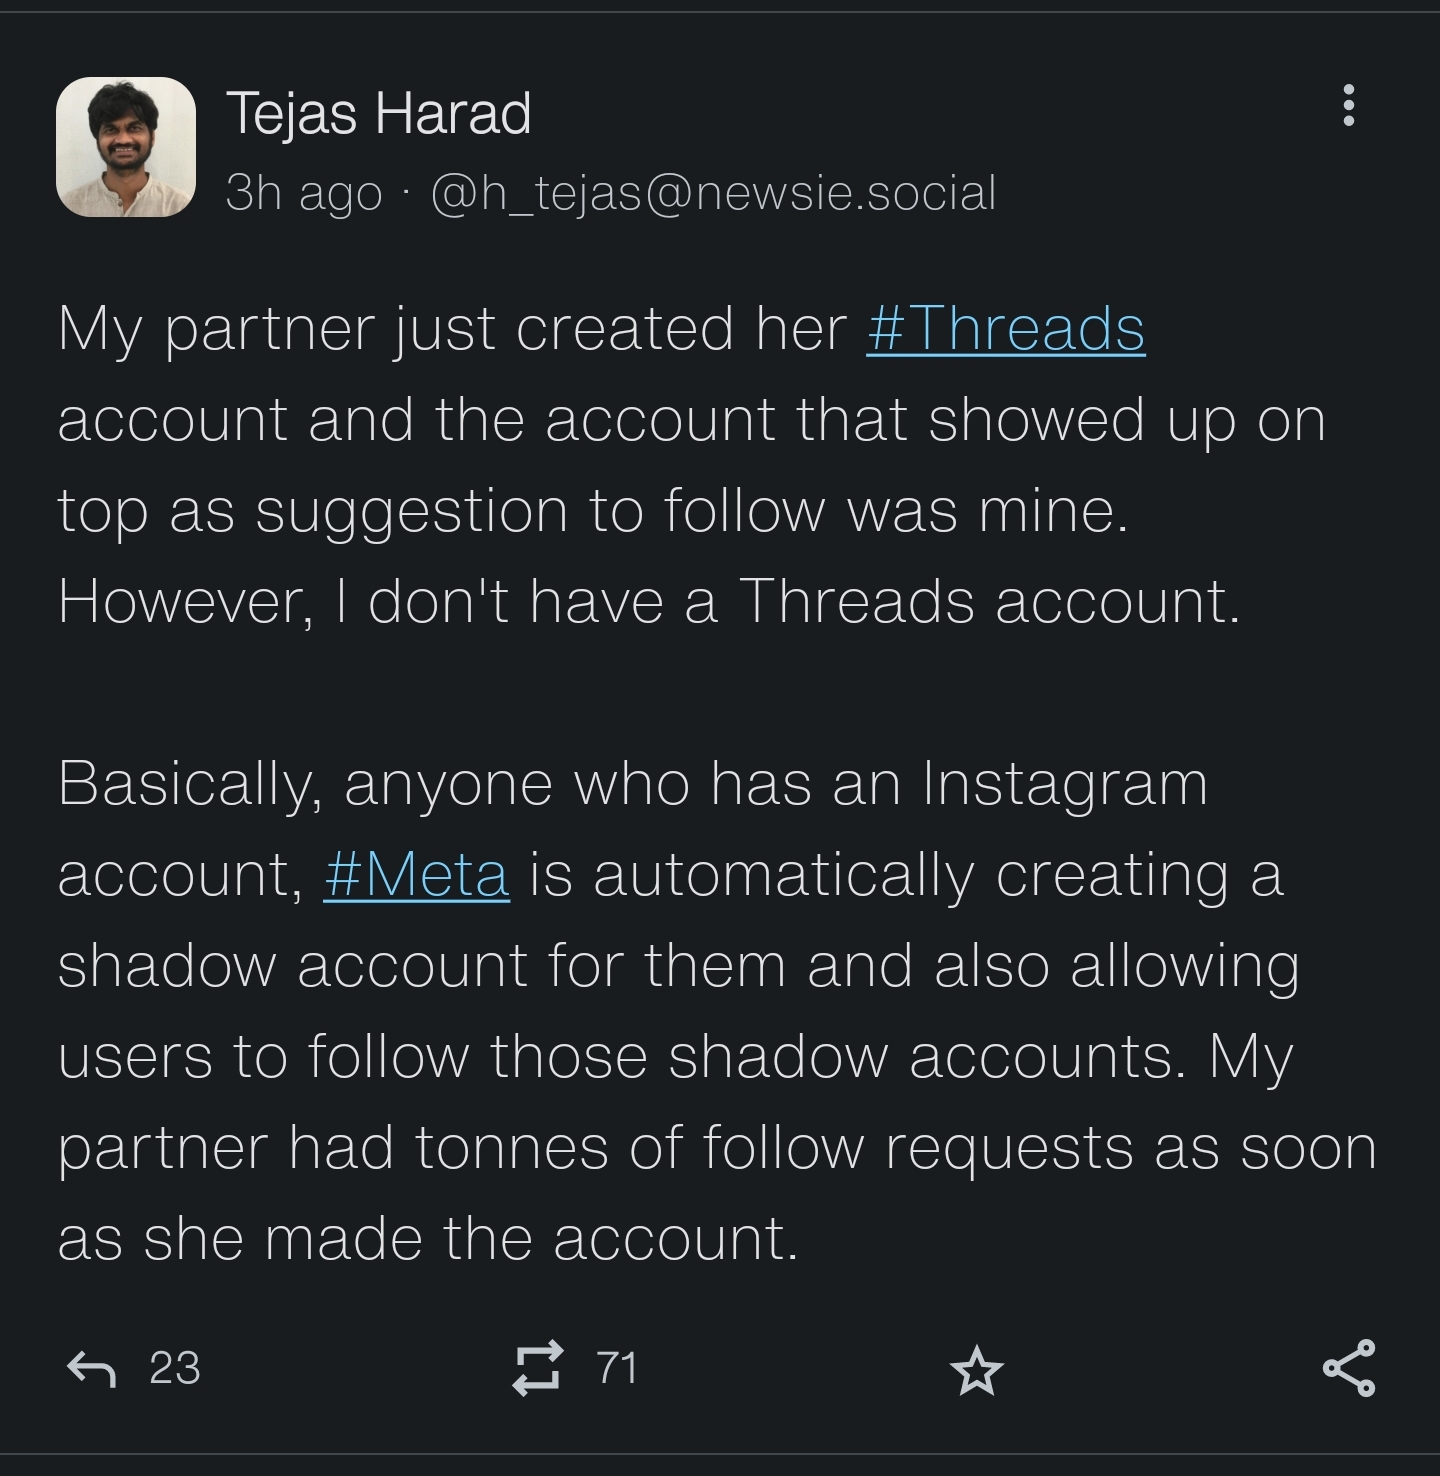This screenshot has width=1440, height=1476.
Task: Tap the 'Basically, anyone who has' line
Action: (633, 783)
